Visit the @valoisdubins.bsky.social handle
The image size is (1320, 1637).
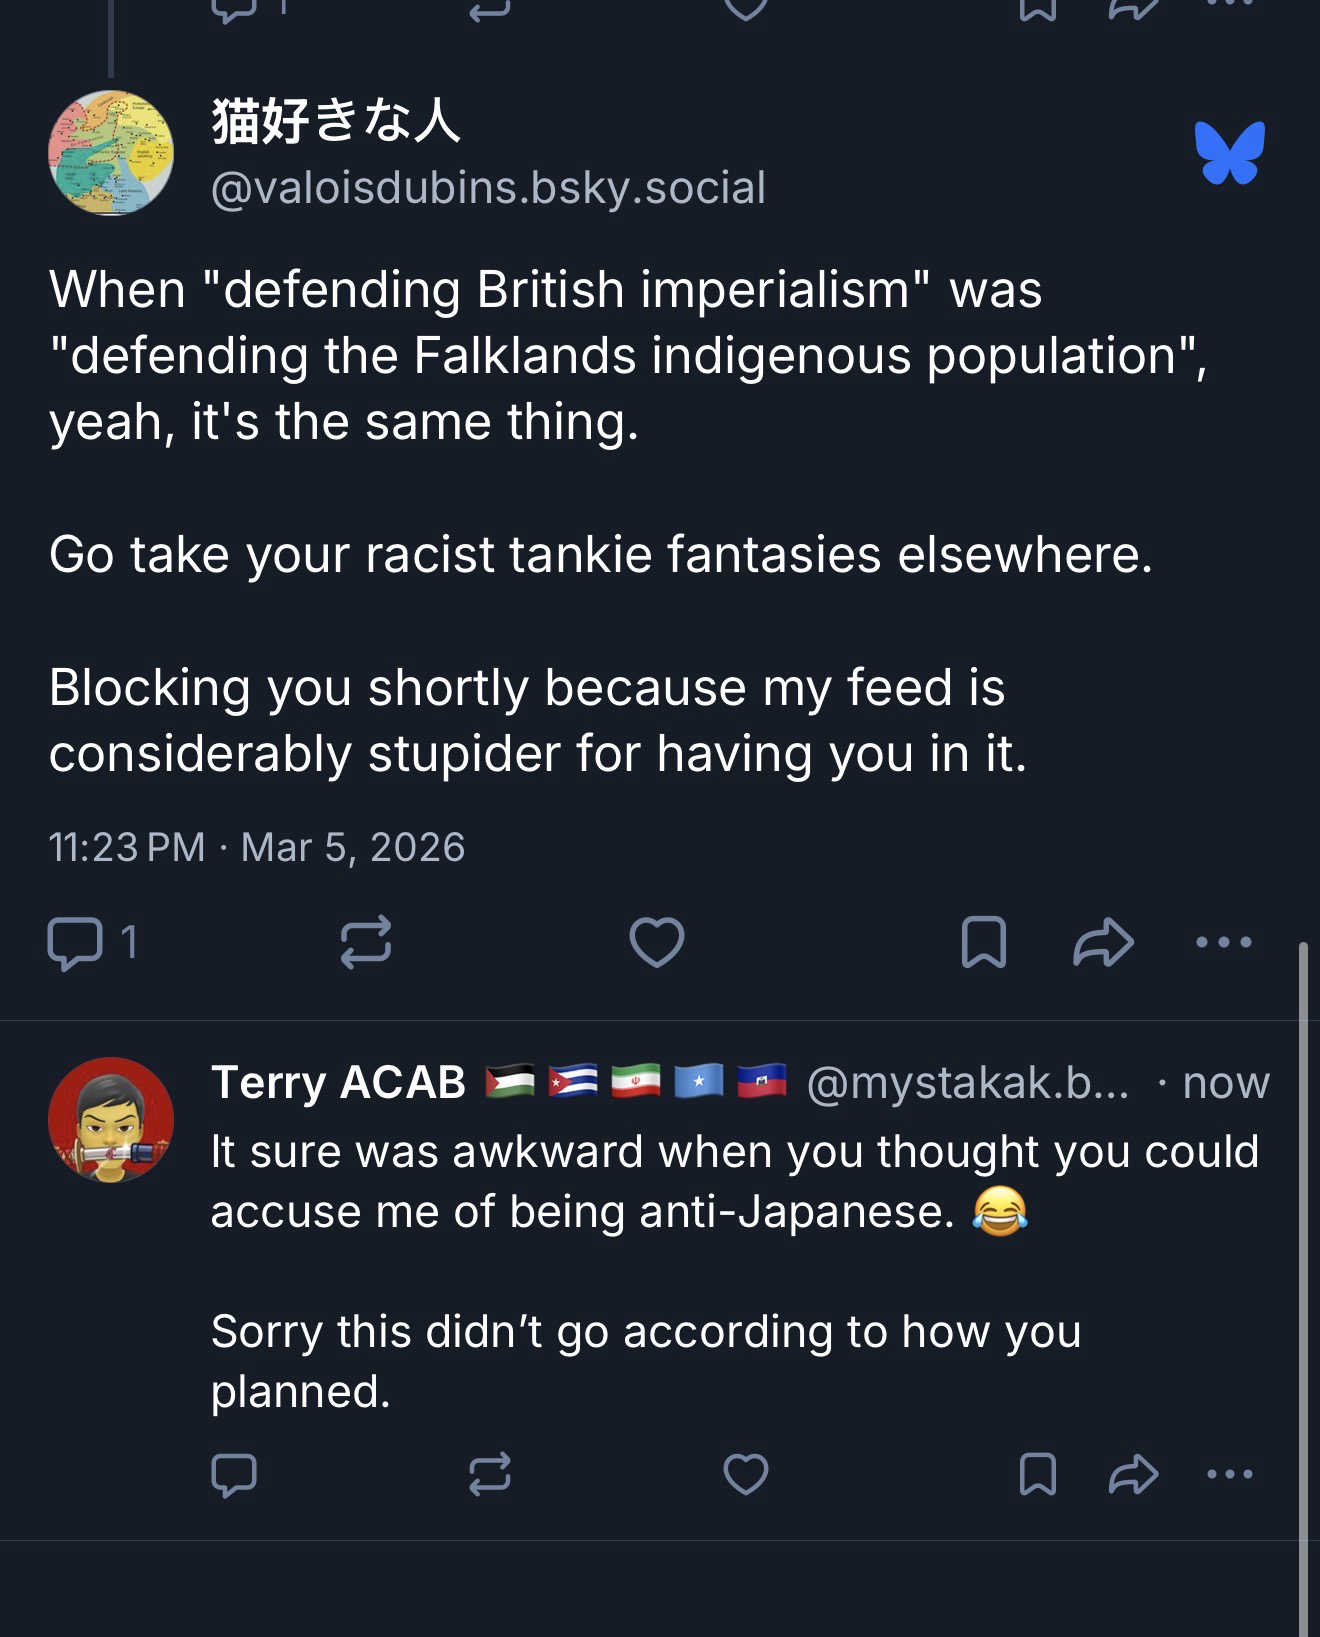click(488, 188)
